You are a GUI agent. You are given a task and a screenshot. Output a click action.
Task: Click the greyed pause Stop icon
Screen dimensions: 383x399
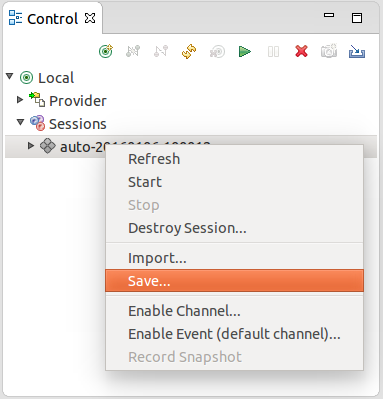tap(273, 52)
